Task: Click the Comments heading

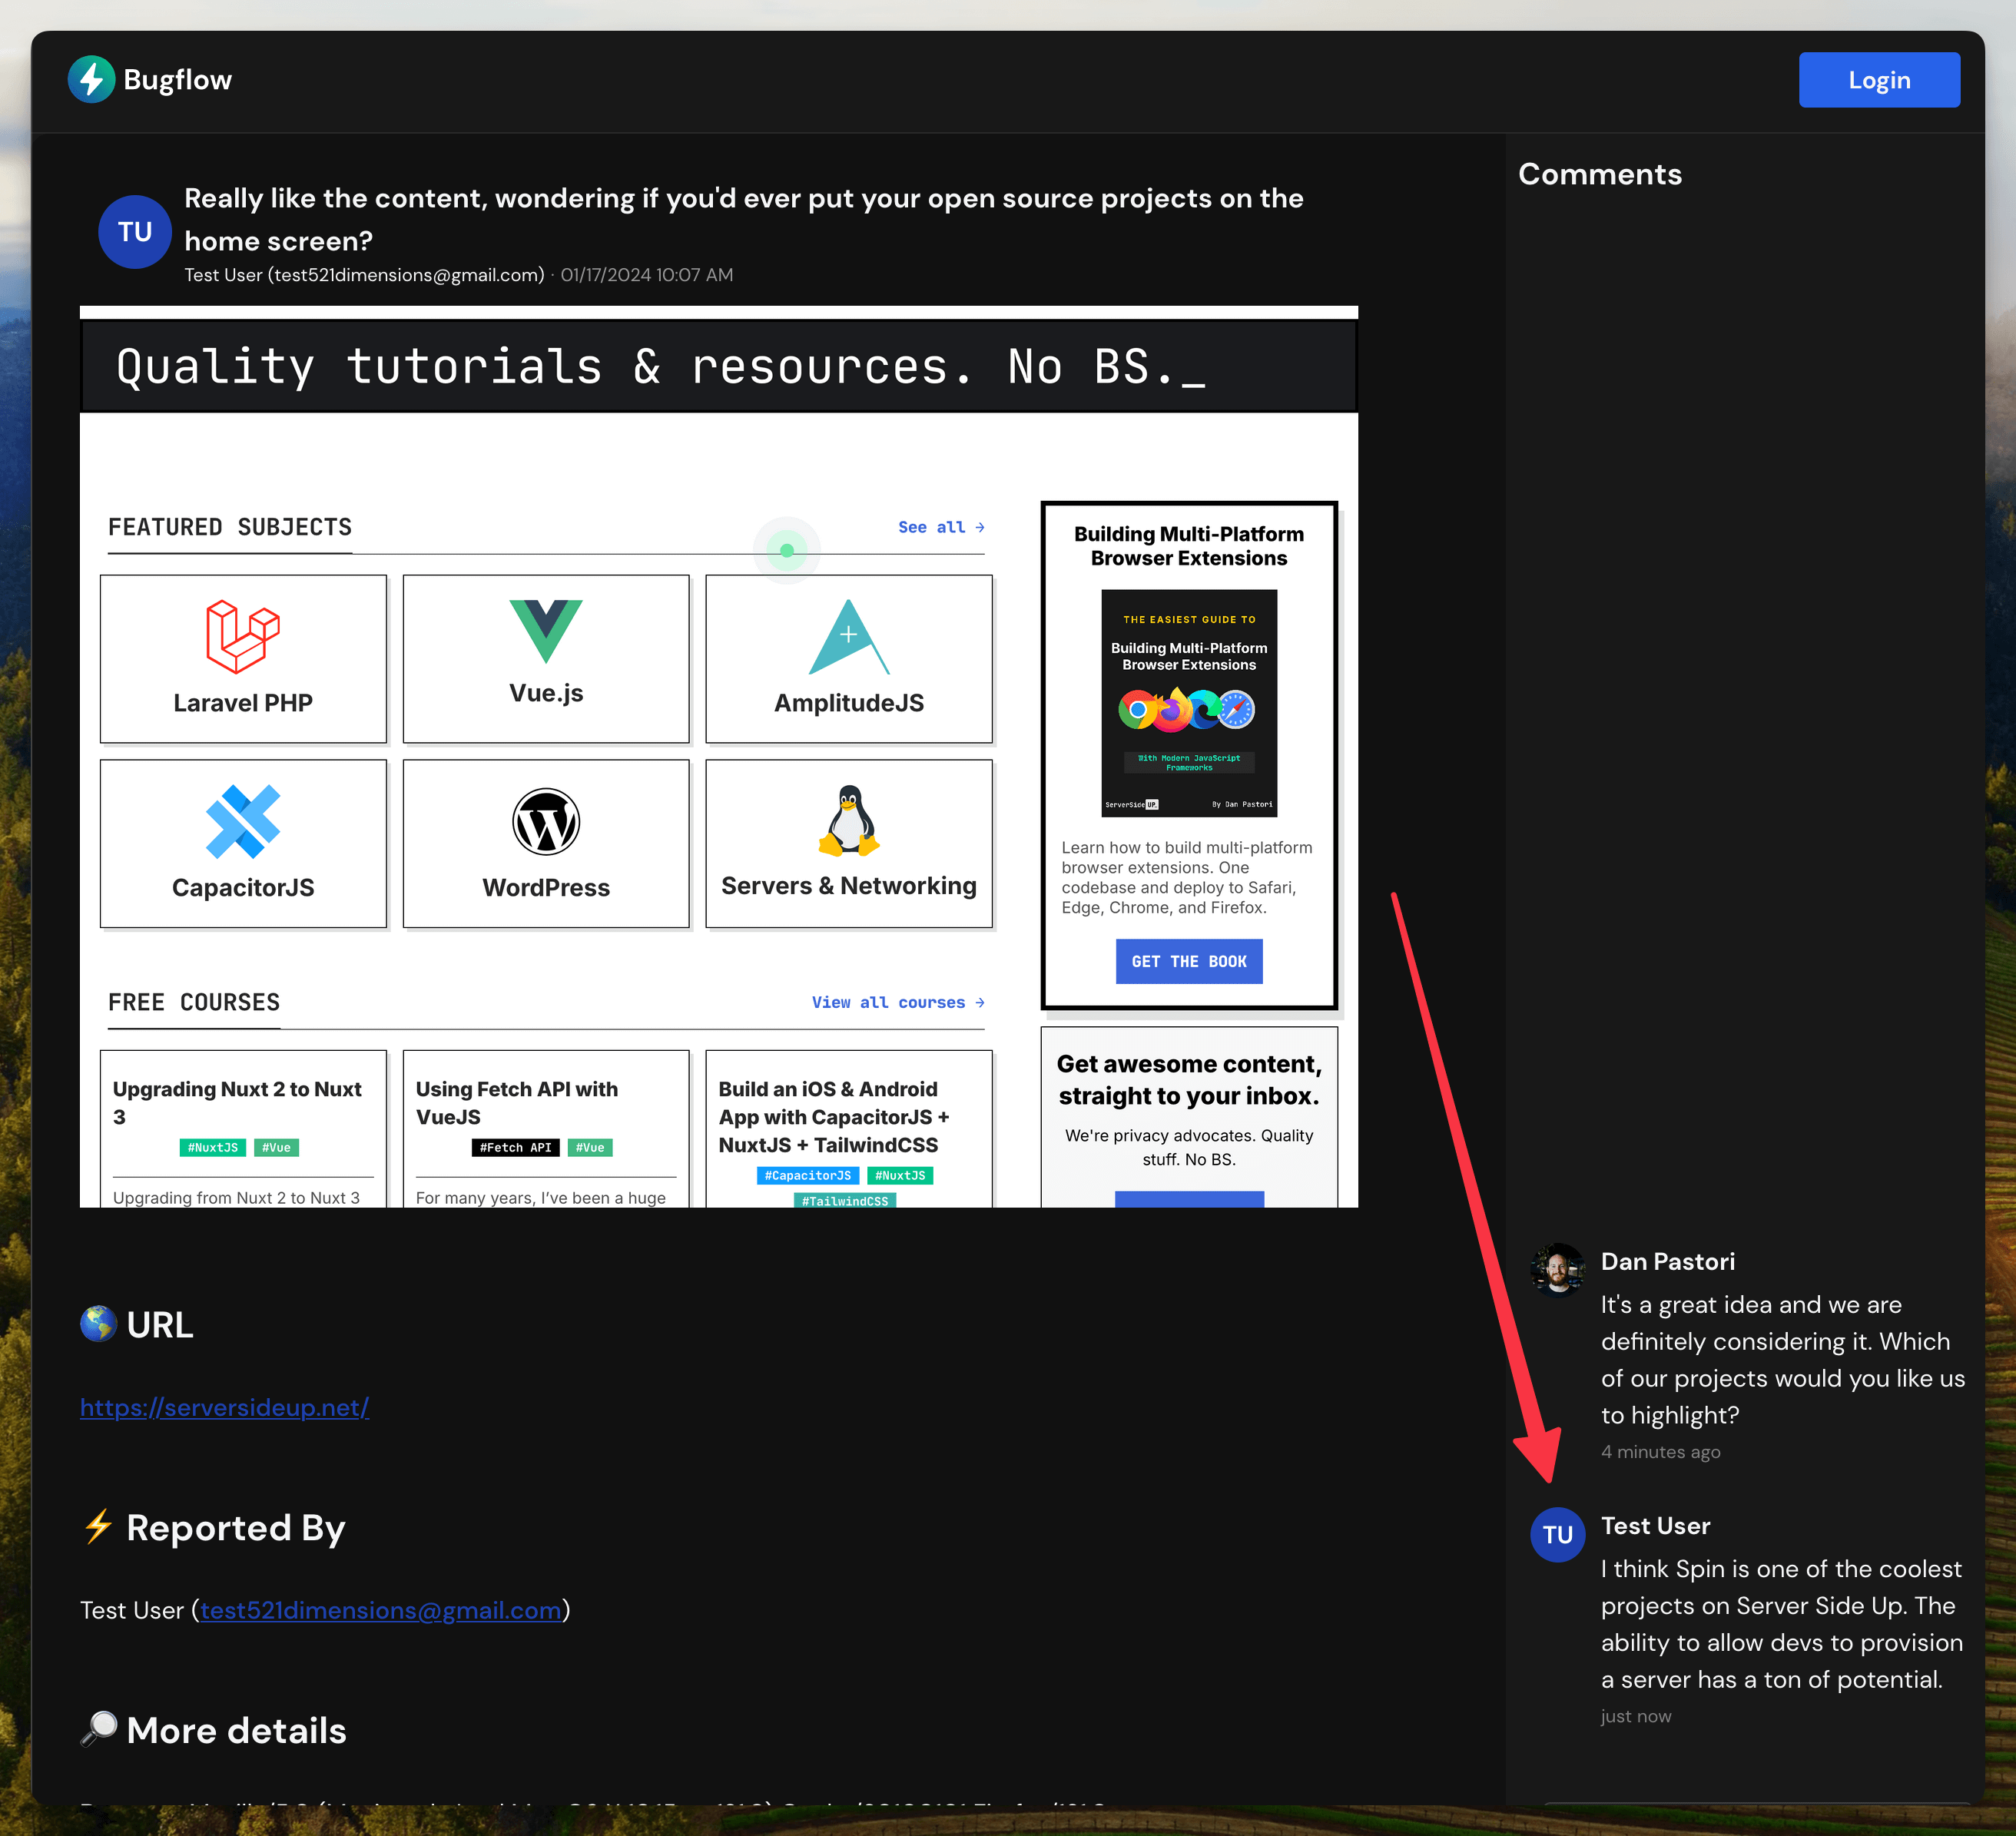Action: pyautogui.click(x=1600, y=174)
